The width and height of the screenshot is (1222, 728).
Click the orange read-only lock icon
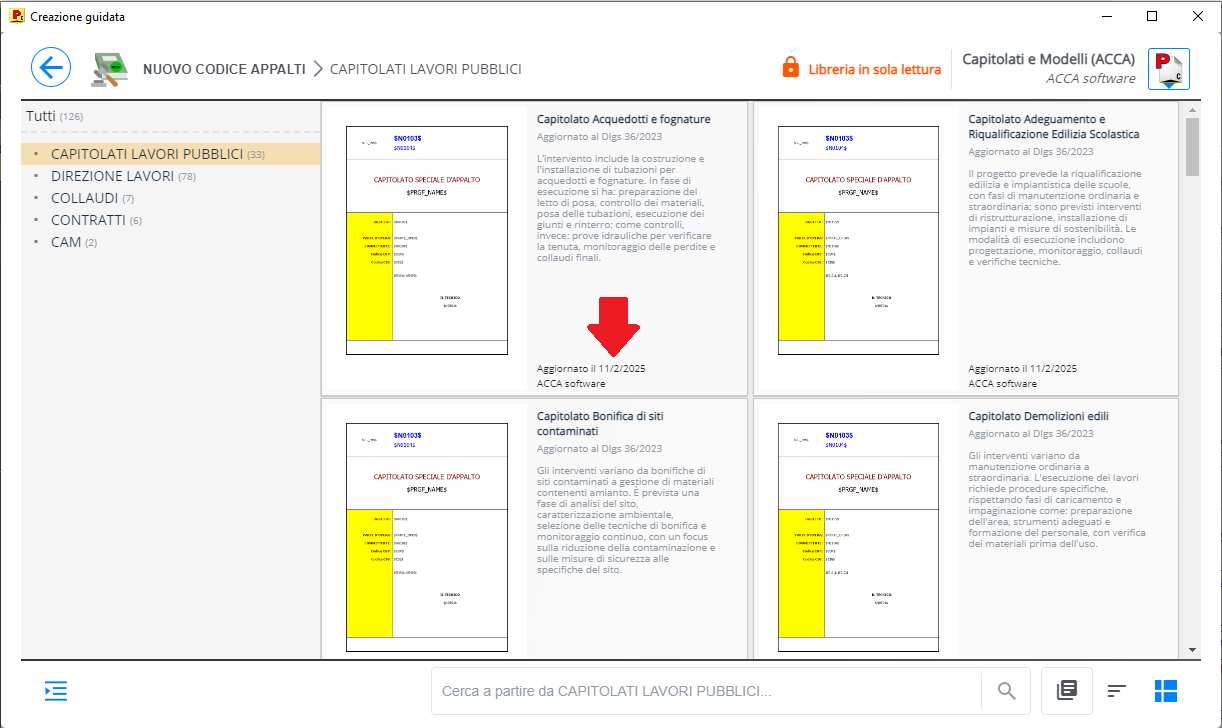click(x=790, y=68)
